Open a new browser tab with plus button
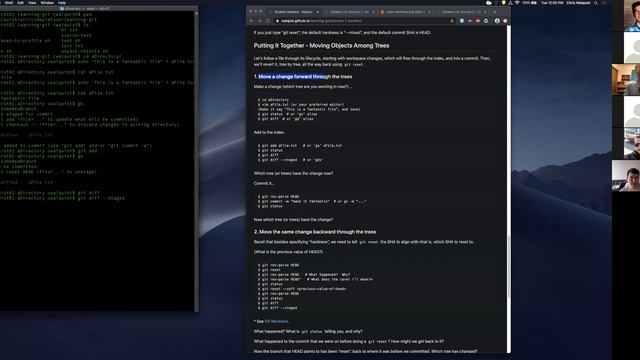The image size is (640, 360). [495, 12]
